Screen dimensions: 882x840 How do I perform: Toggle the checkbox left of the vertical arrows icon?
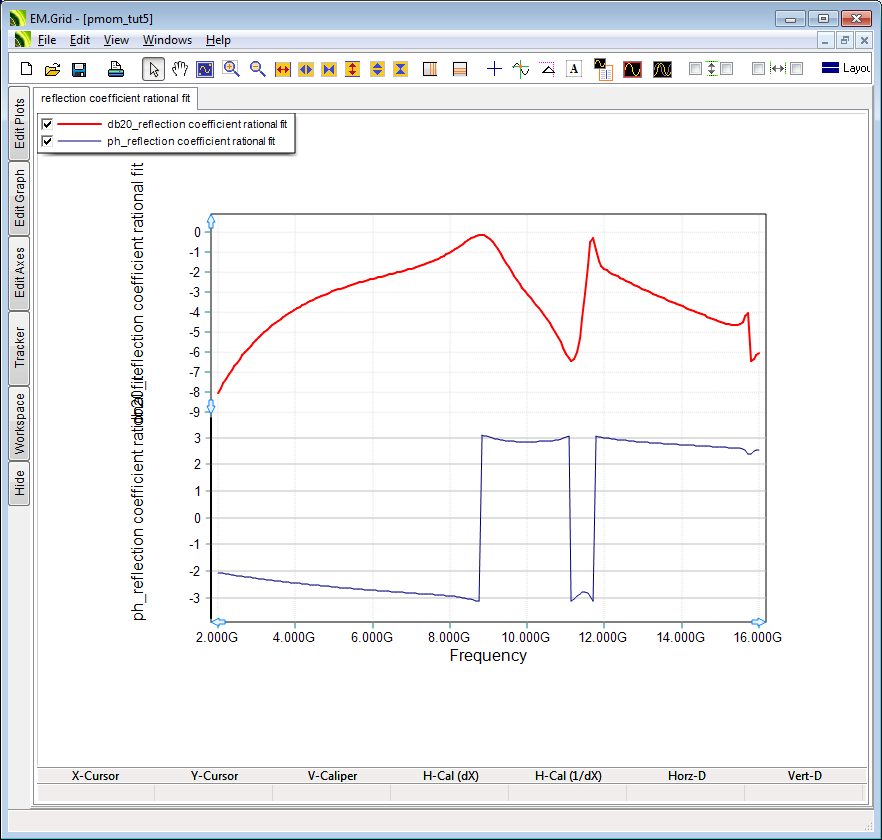tap(695, 69)
